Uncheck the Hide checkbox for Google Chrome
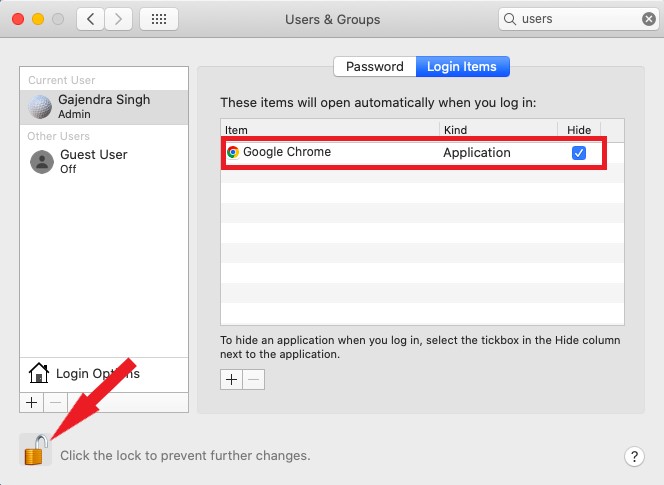 click(x=578, y=153)
